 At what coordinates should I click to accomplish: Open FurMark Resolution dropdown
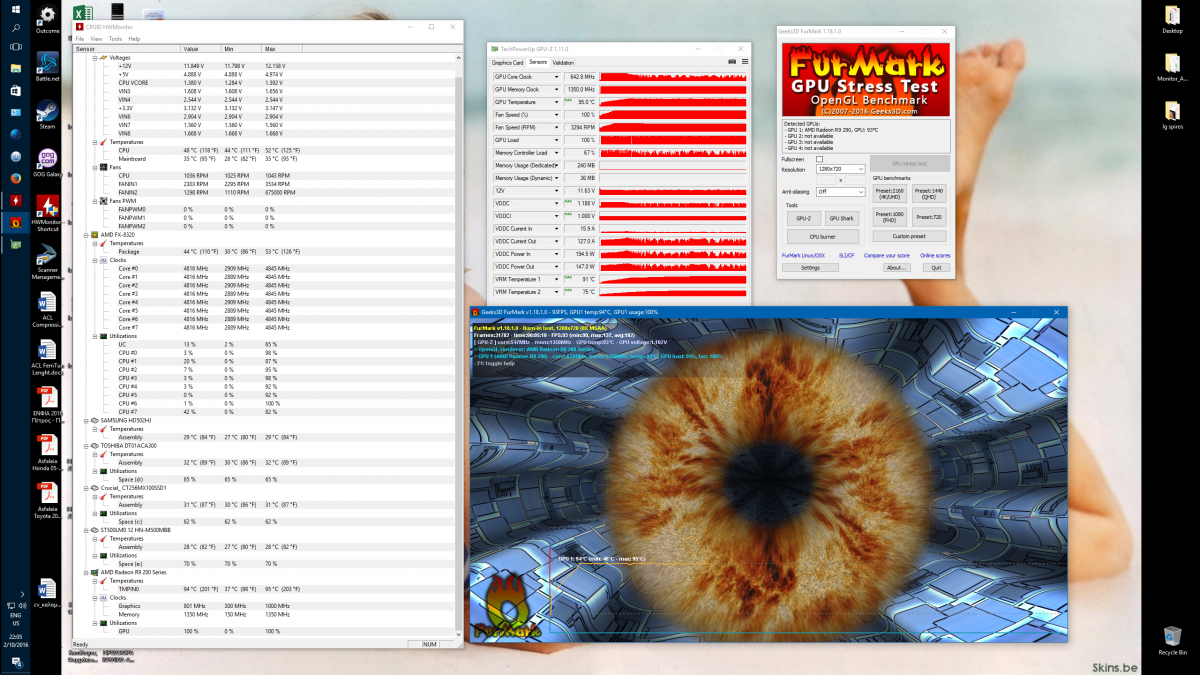pyautogui.click(x=840, y=169)
